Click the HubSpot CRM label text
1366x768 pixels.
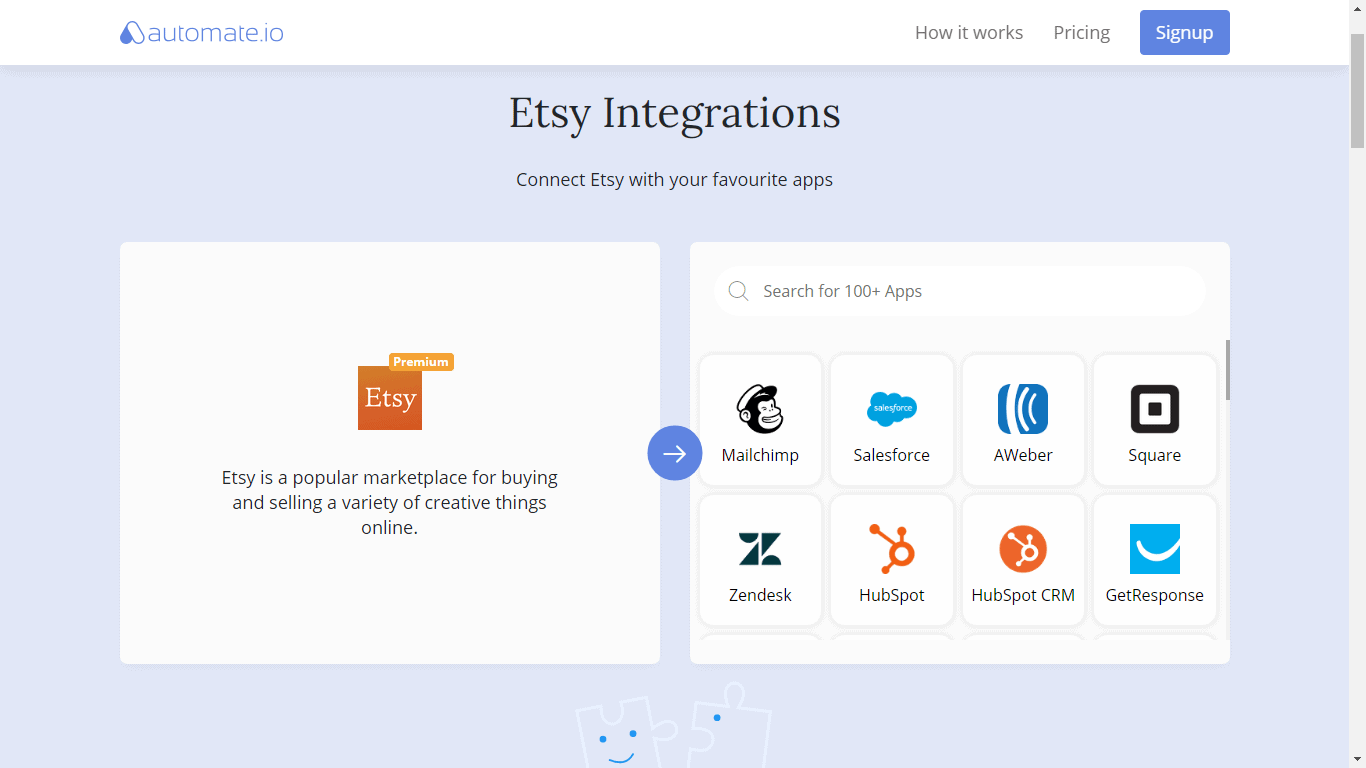pos(1023,595)
